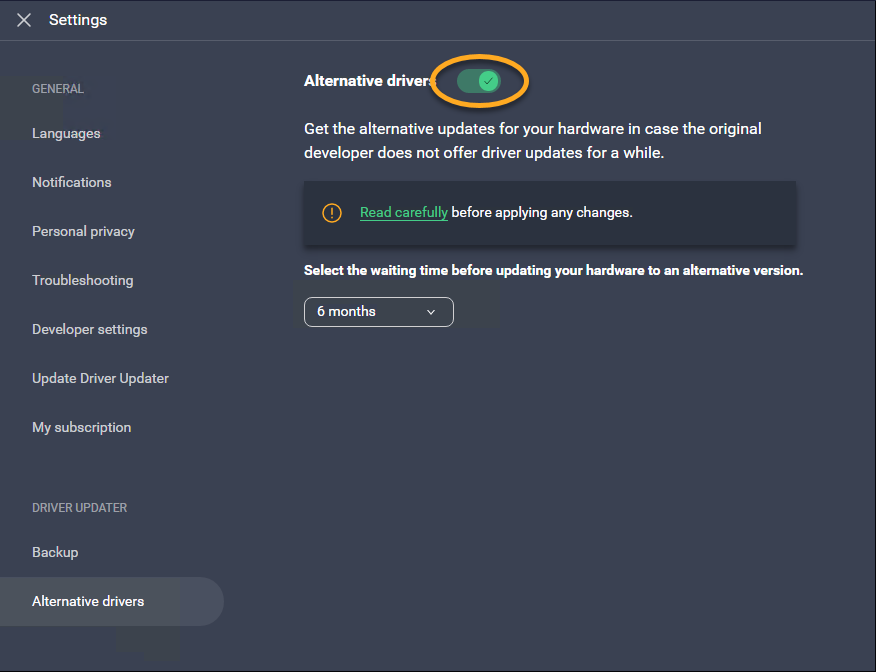This screenshot has width=876, height=672.
Task: Follow the Read carefully link
Action: point(403,213)
